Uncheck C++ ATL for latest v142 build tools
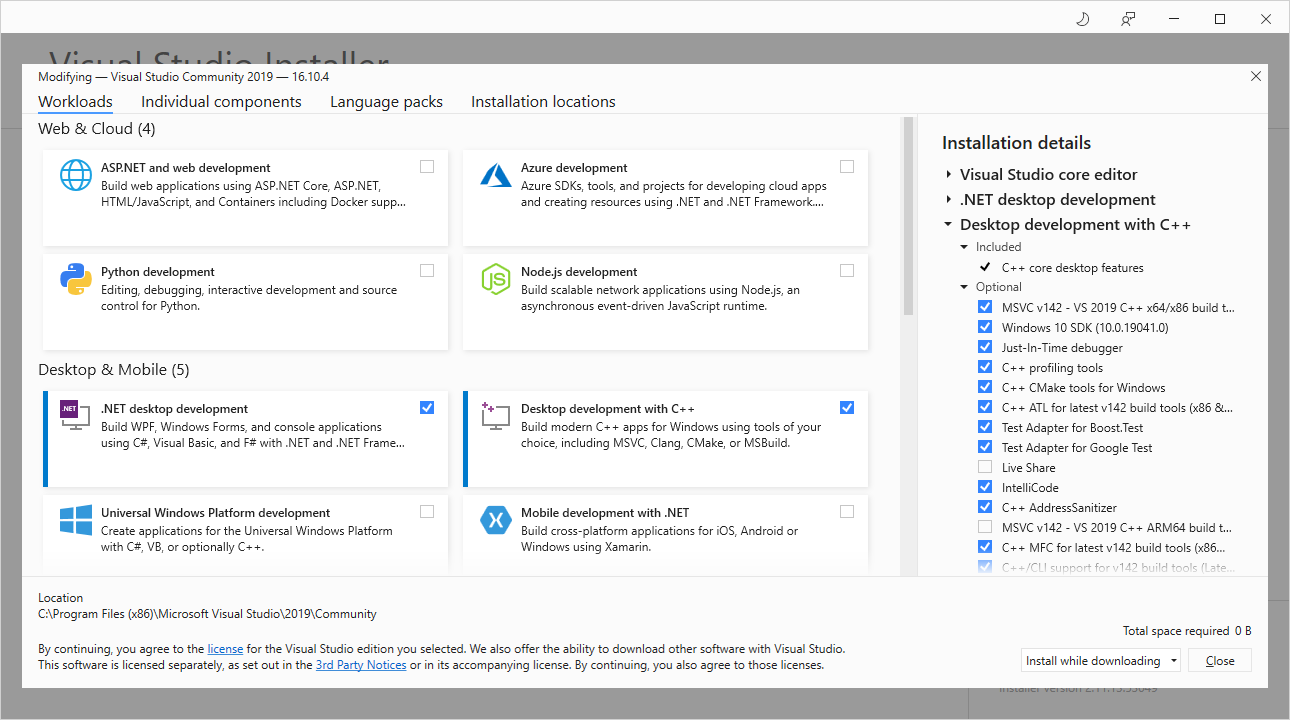This screenshot has height=720, width=1290. point(985,408)
